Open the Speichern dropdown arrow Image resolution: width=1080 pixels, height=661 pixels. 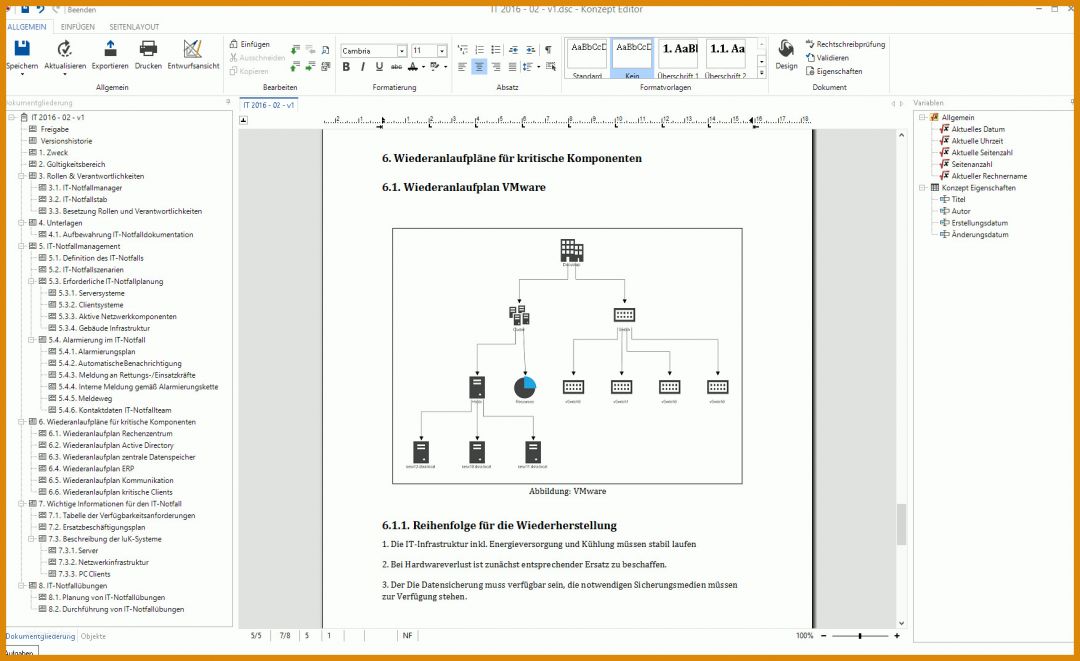[x=22, y=74]
